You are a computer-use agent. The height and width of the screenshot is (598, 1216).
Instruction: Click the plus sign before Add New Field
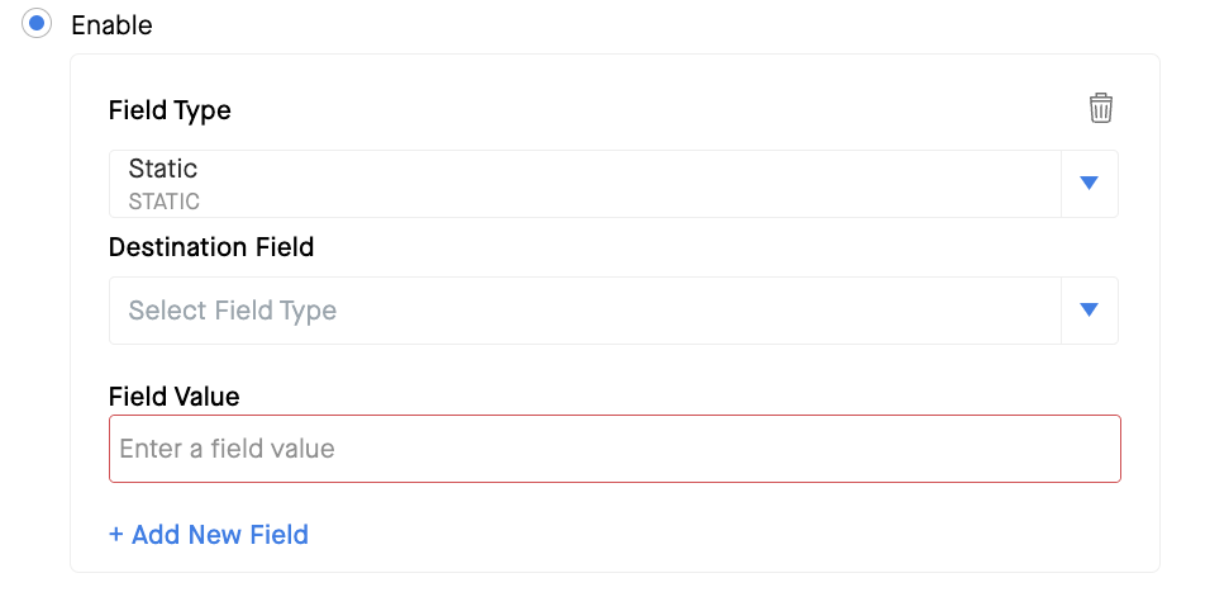coord(116,535)
